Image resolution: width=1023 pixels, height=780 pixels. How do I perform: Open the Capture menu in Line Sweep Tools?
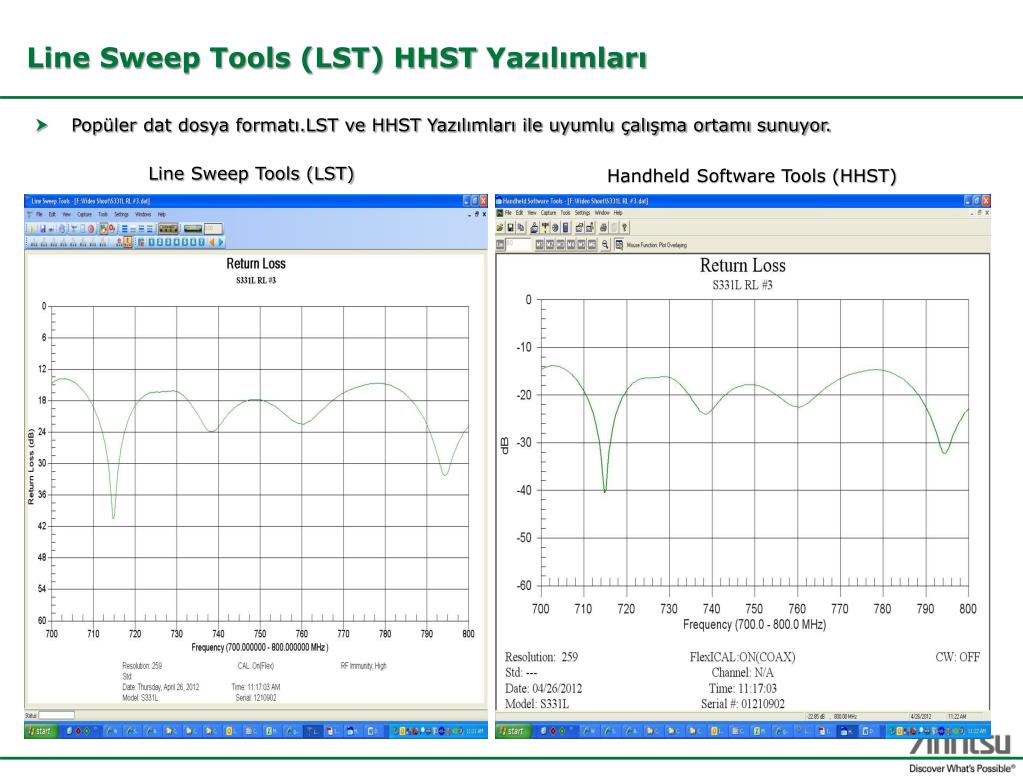point(84,215)
